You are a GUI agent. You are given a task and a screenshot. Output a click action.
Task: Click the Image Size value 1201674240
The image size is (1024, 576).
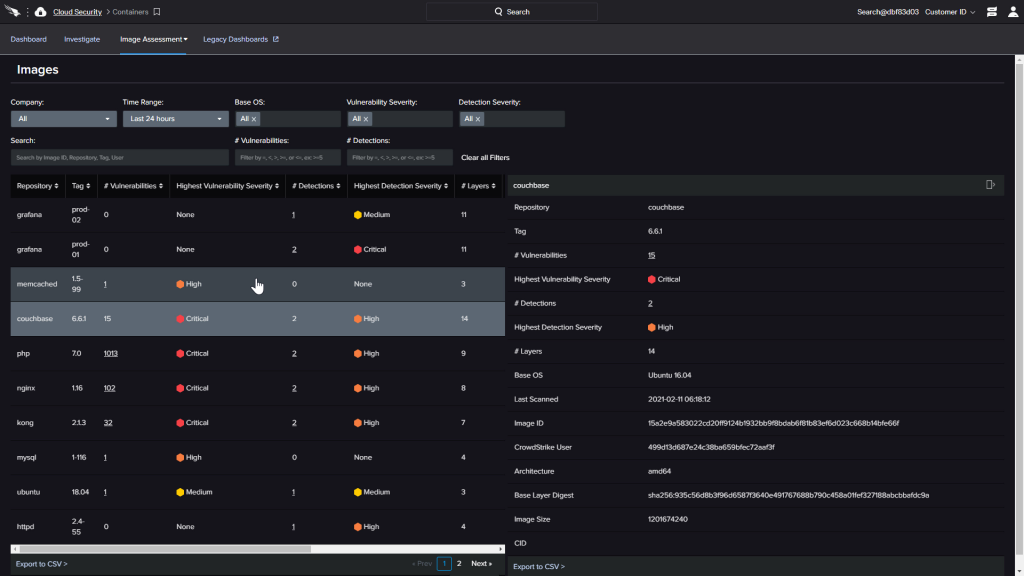coord(667,519)
